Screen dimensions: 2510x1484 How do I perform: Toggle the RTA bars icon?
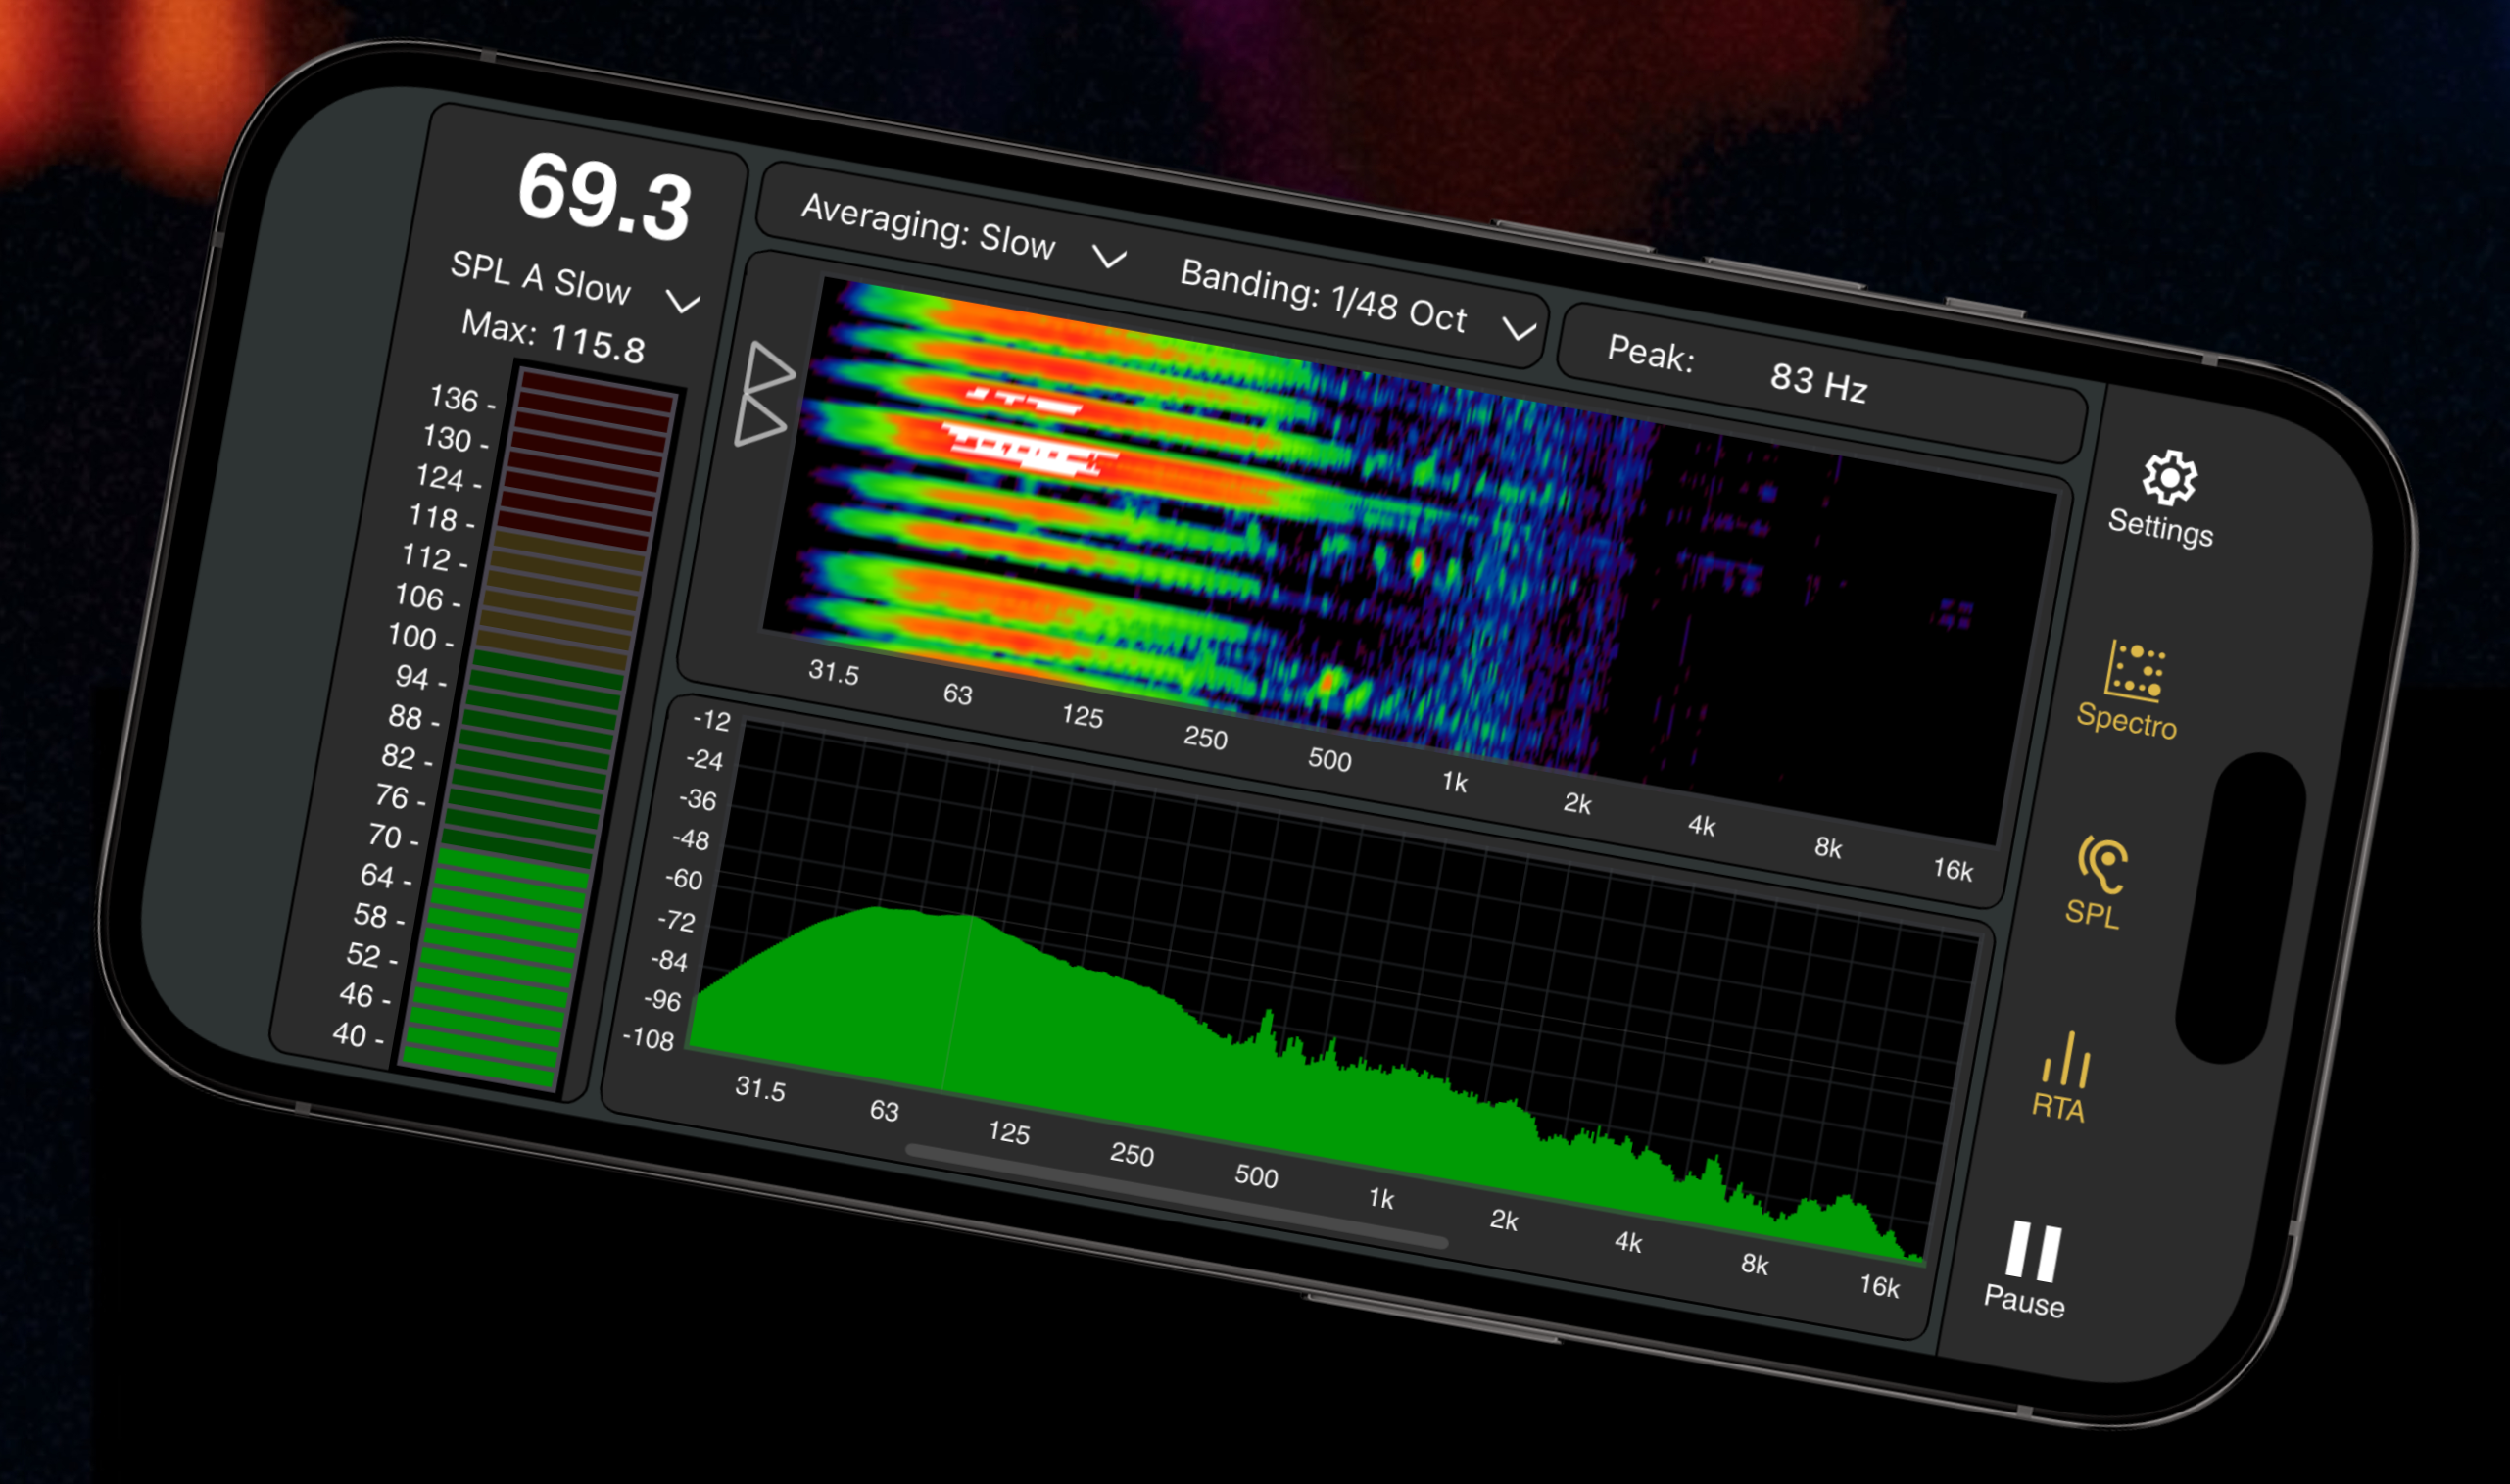pos(2066,1059)
